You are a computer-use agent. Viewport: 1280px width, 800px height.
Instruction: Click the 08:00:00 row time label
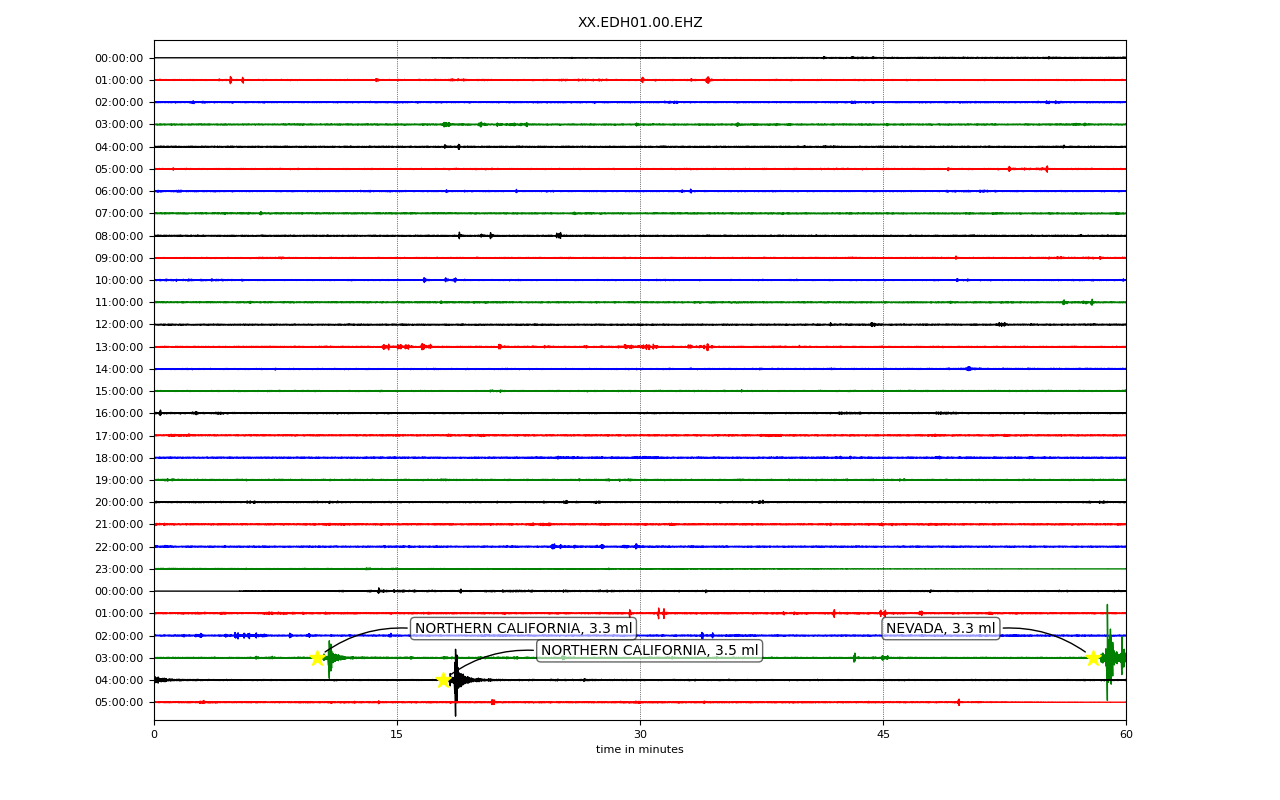coord(119,236)
